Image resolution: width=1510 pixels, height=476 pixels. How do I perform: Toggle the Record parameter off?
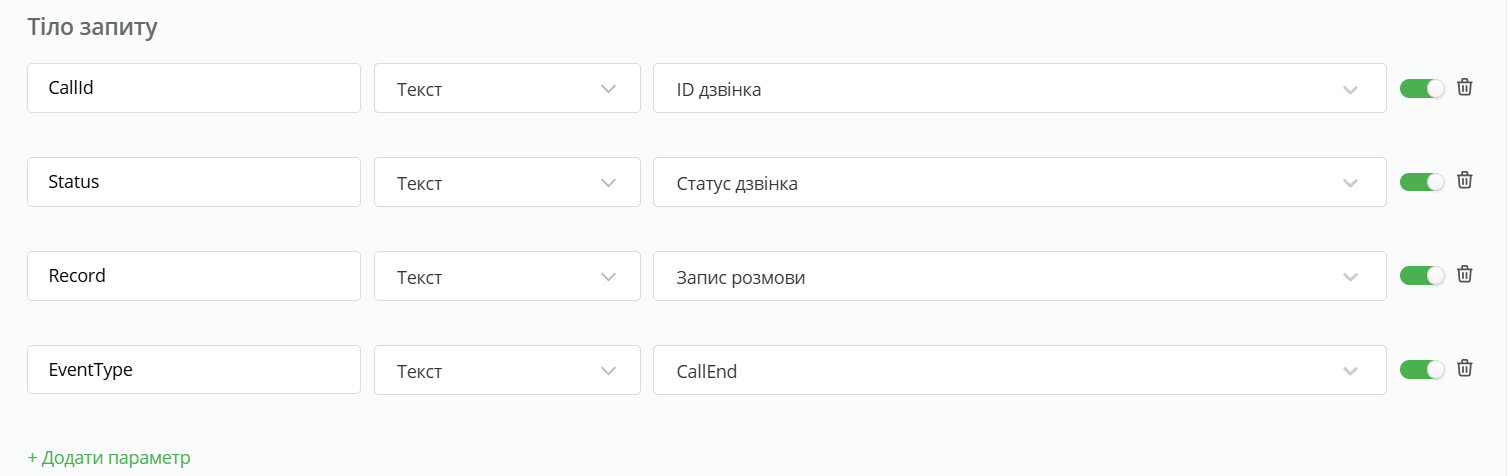click(1422, 276)
